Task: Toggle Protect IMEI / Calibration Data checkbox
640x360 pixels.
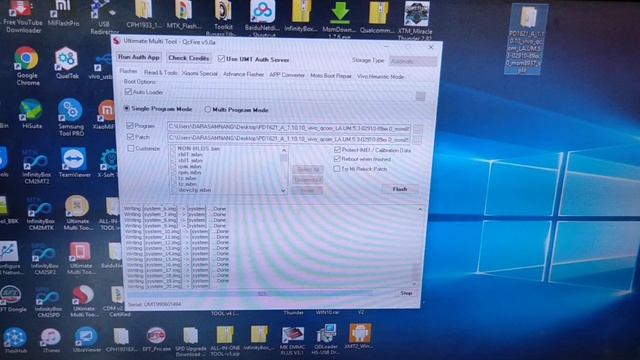Action: pyautogui.click(x=337, y=150)
